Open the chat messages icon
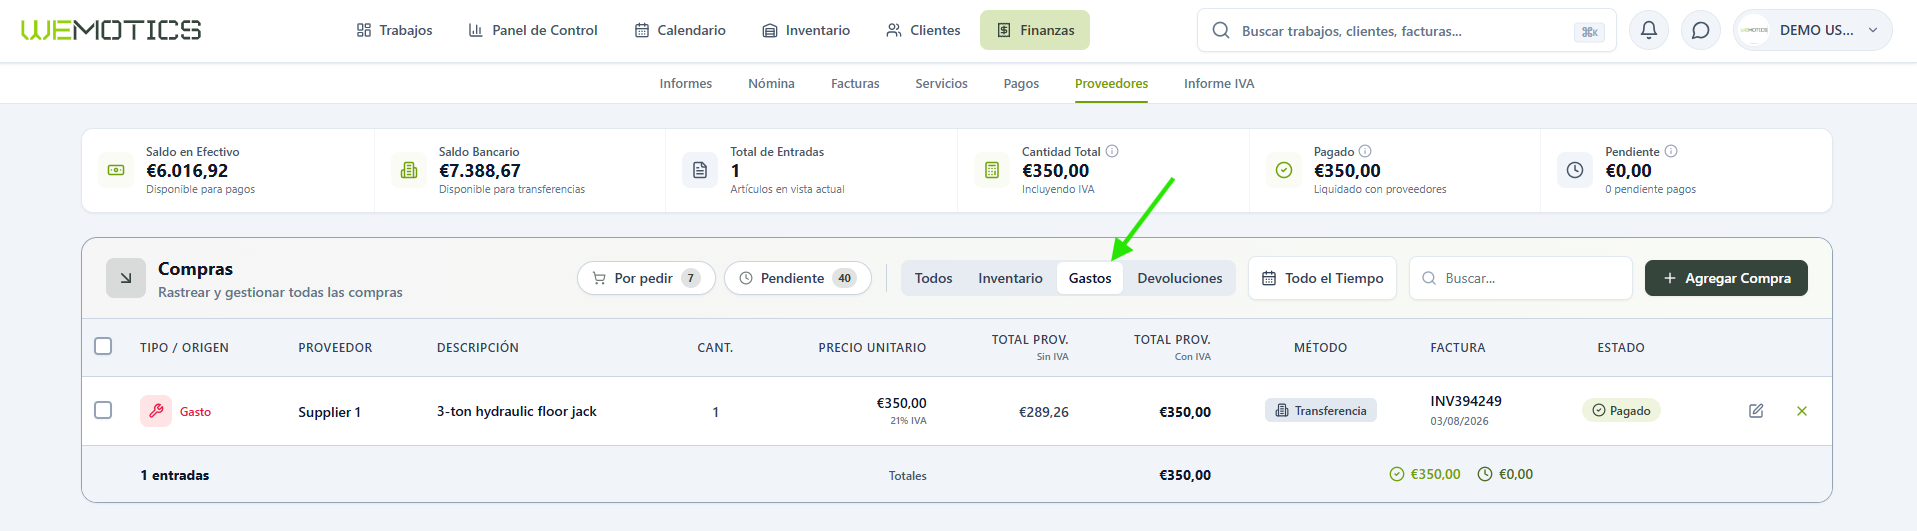The height and width of the screenshot is (531, 1917). [x=1700, y=30]
